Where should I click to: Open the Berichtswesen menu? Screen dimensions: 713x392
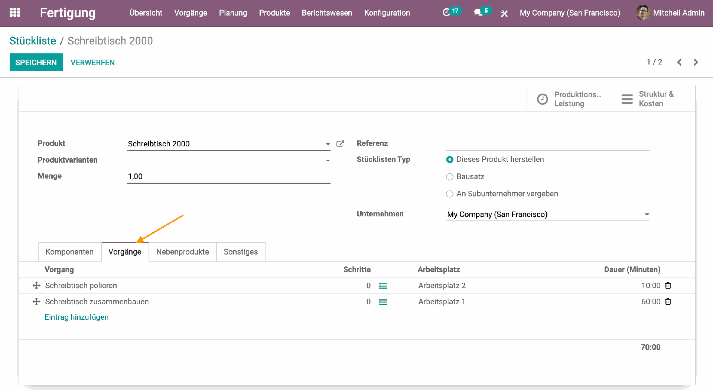pyautogui.click(x=326, y=13)
